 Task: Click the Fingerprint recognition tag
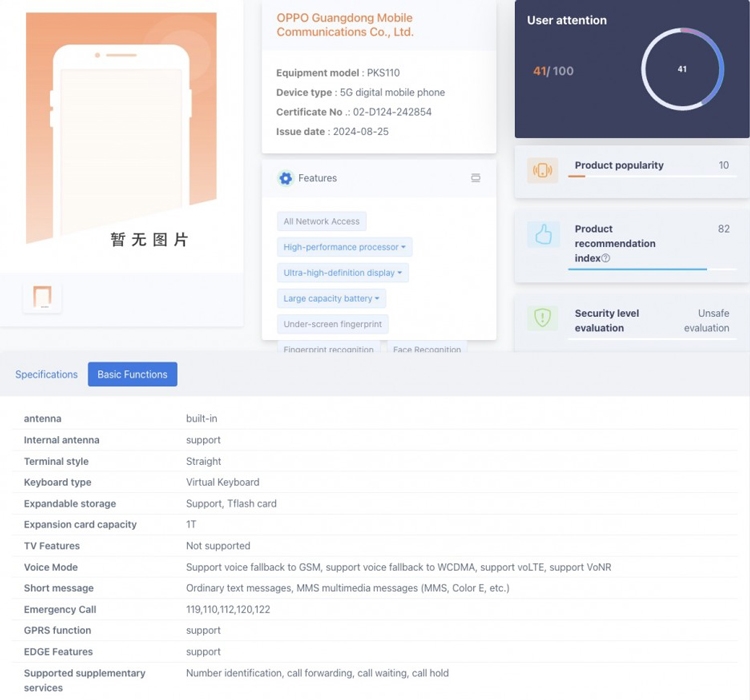click(x=329, y=348)
